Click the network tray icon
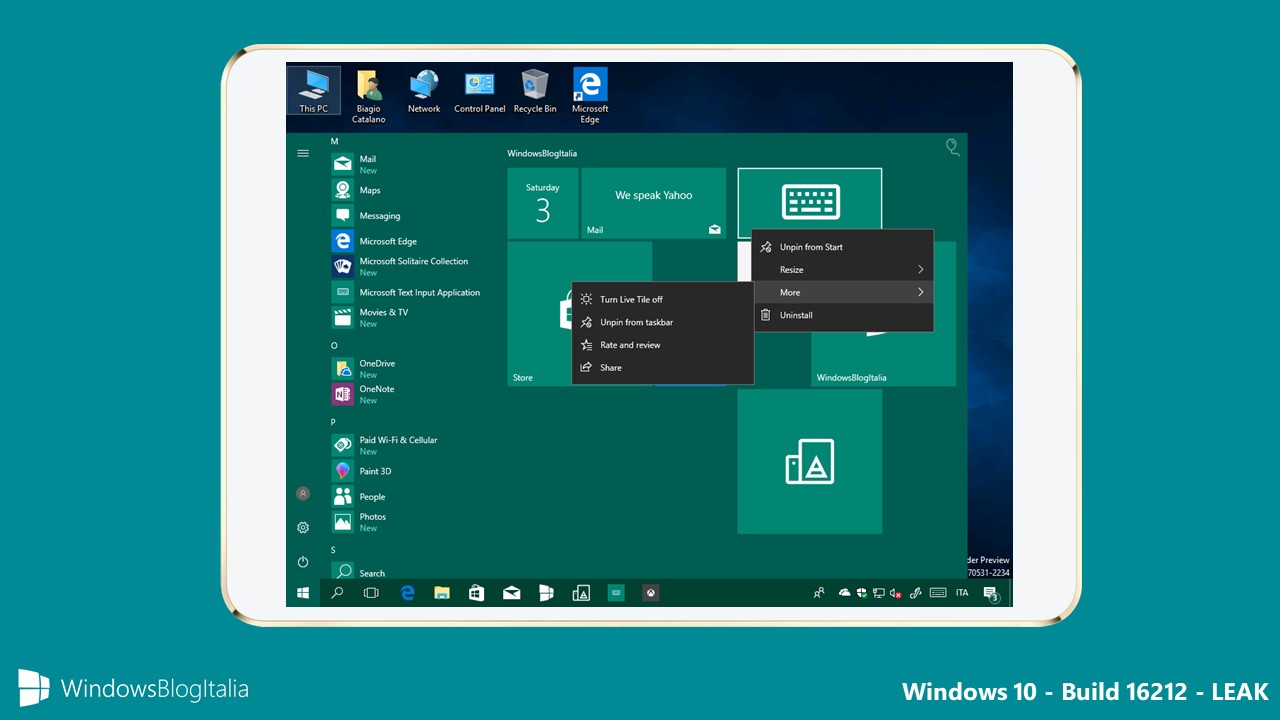This screenshot has height=720, width=1280. 879,593
